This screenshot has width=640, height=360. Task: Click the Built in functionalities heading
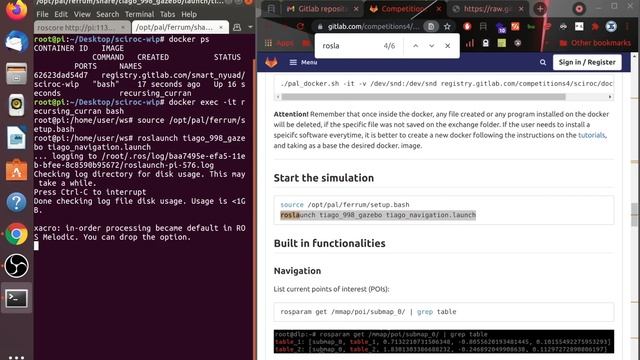329,243
